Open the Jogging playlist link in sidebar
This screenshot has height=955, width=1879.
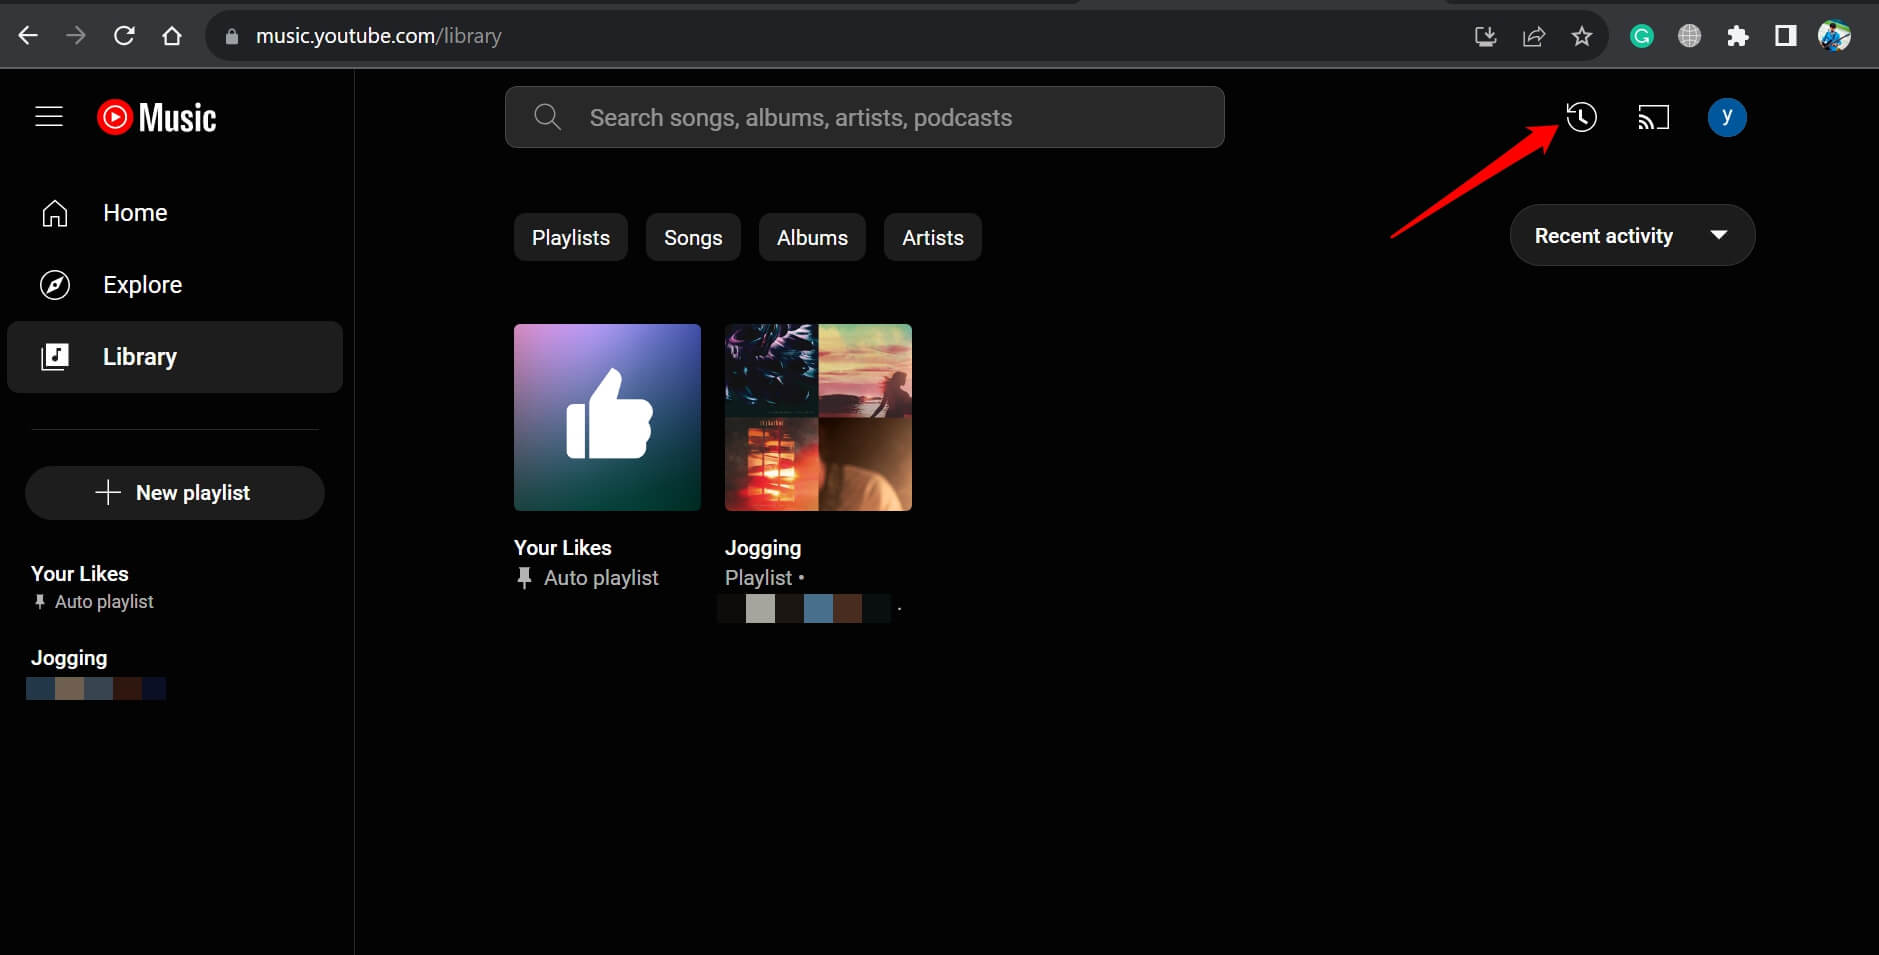click(69, 657)
